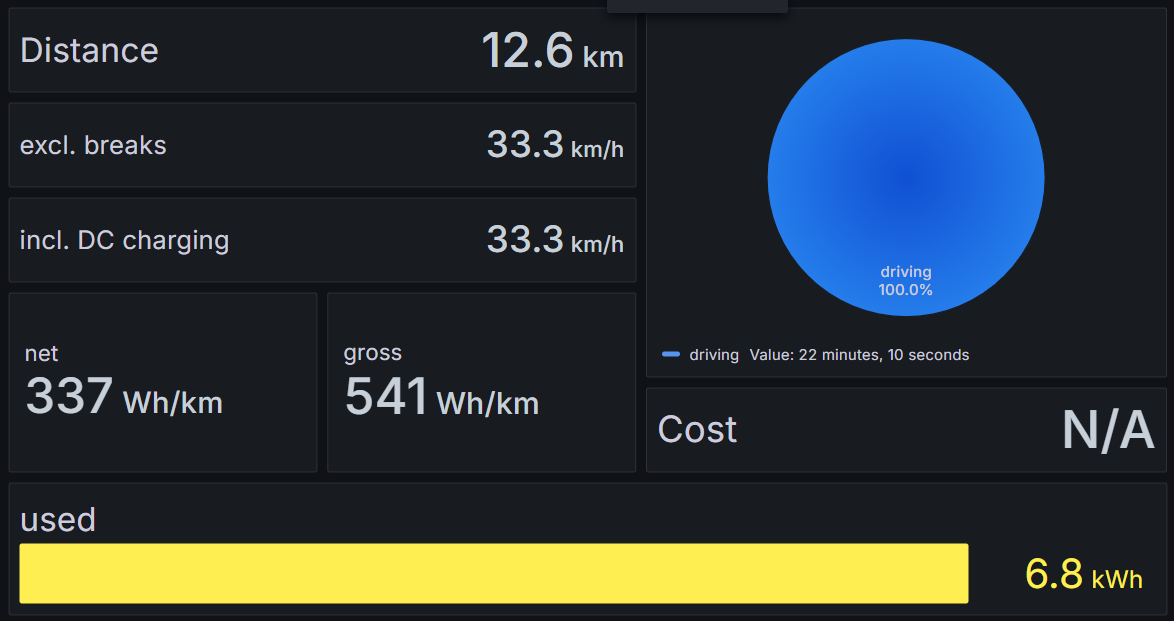Toggle the driving series in the legend

(714, 355)
